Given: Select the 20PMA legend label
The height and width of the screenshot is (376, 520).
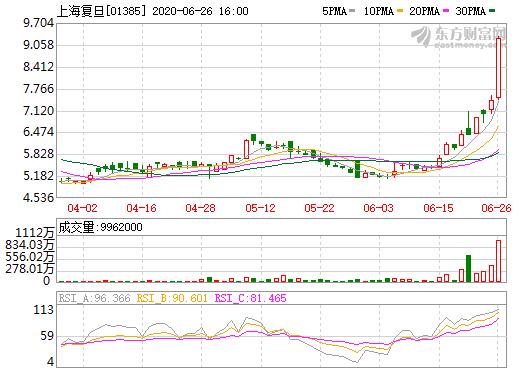Looking at the screenshot, I should pos(424,11).
